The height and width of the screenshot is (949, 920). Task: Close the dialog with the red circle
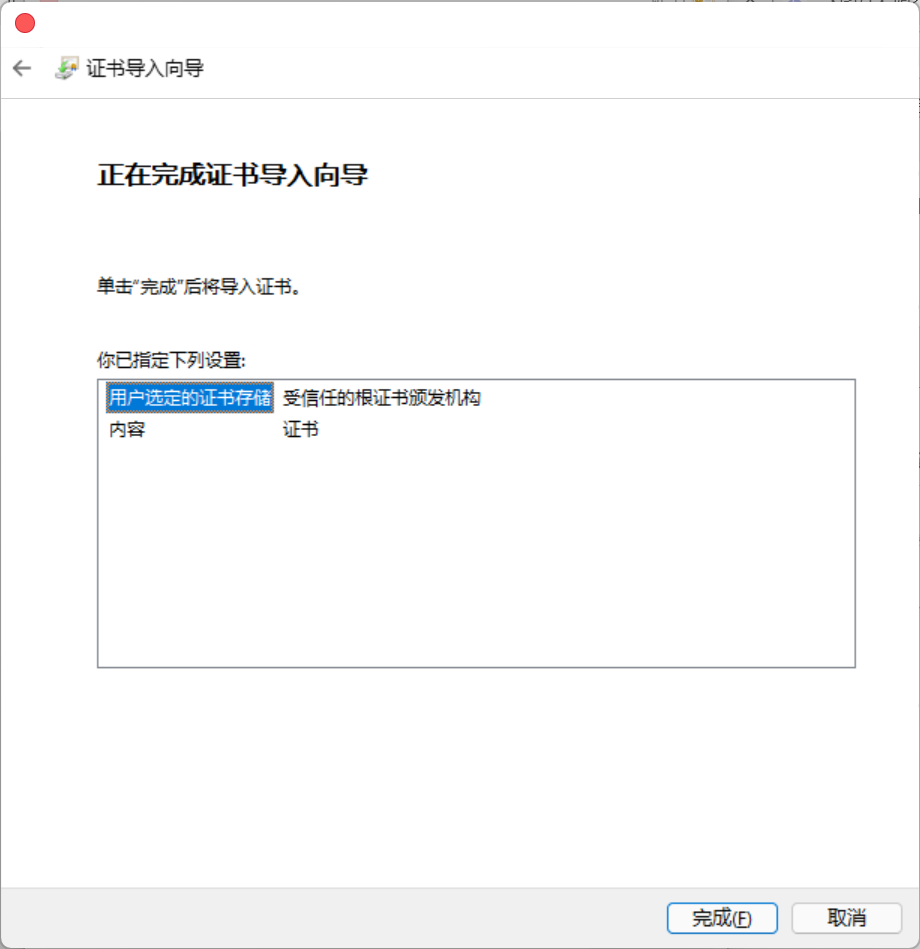click(25, 24)
